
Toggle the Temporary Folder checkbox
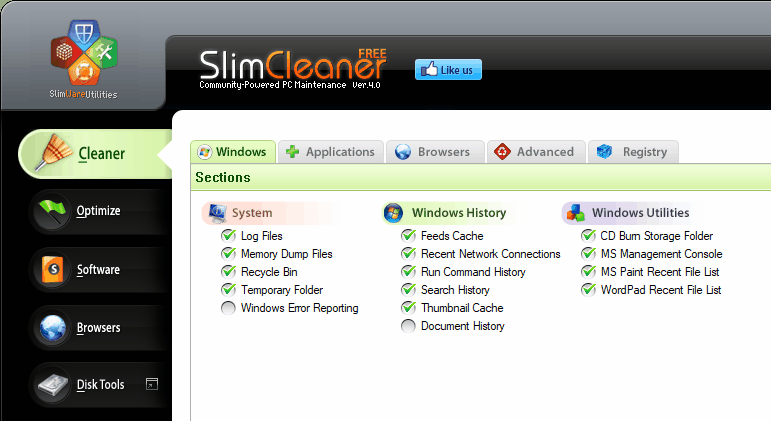coord(229,290)
